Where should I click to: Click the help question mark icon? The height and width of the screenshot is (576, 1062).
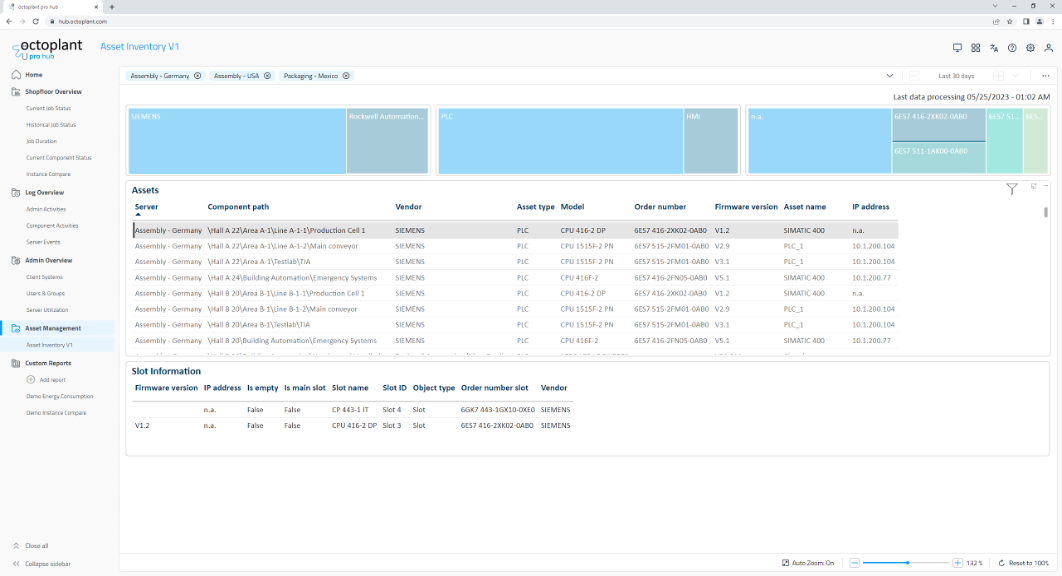click(x=1012, y=47)
